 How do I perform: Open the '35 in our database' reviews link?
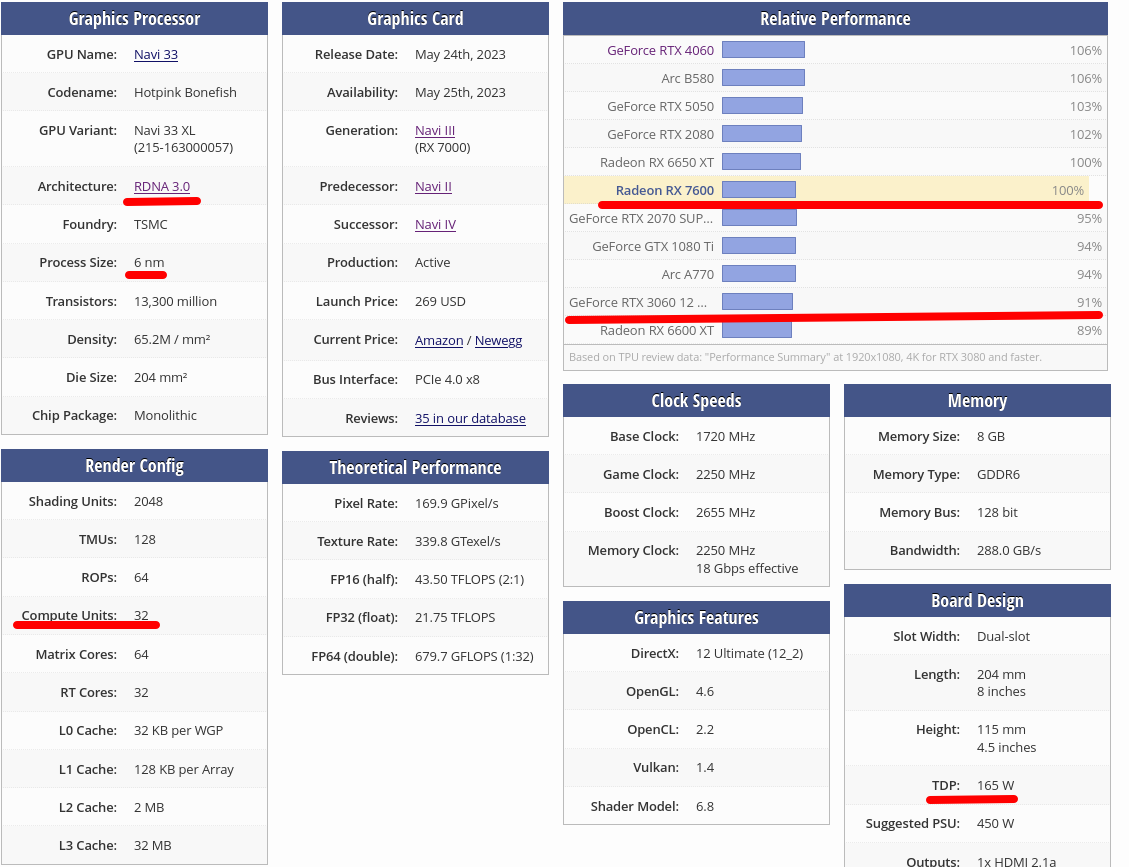coord(470,418)
